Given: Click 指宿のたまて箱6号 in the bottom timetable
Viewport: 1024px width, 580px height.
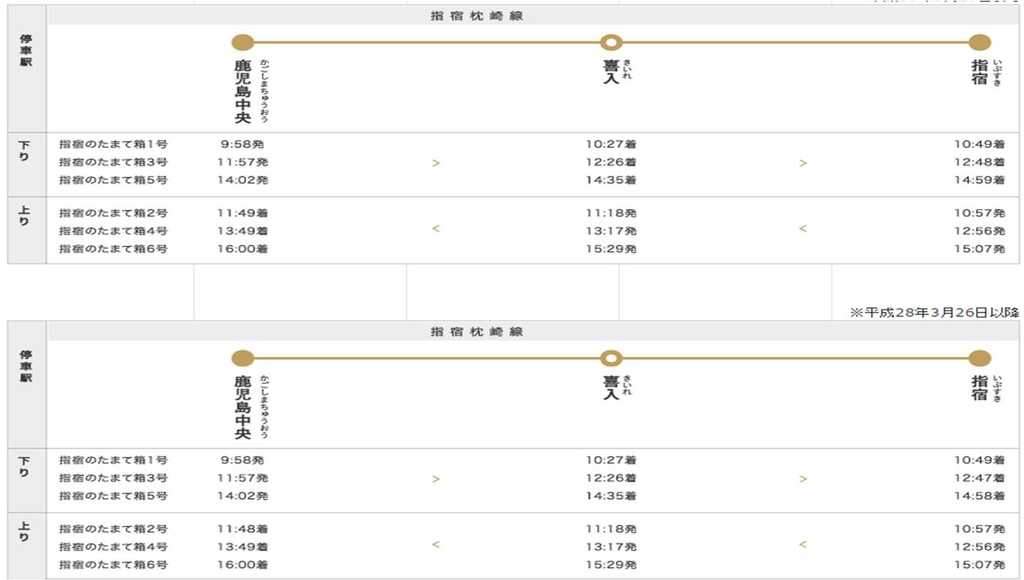Looking at the screenshot, I should click(114, 565).
